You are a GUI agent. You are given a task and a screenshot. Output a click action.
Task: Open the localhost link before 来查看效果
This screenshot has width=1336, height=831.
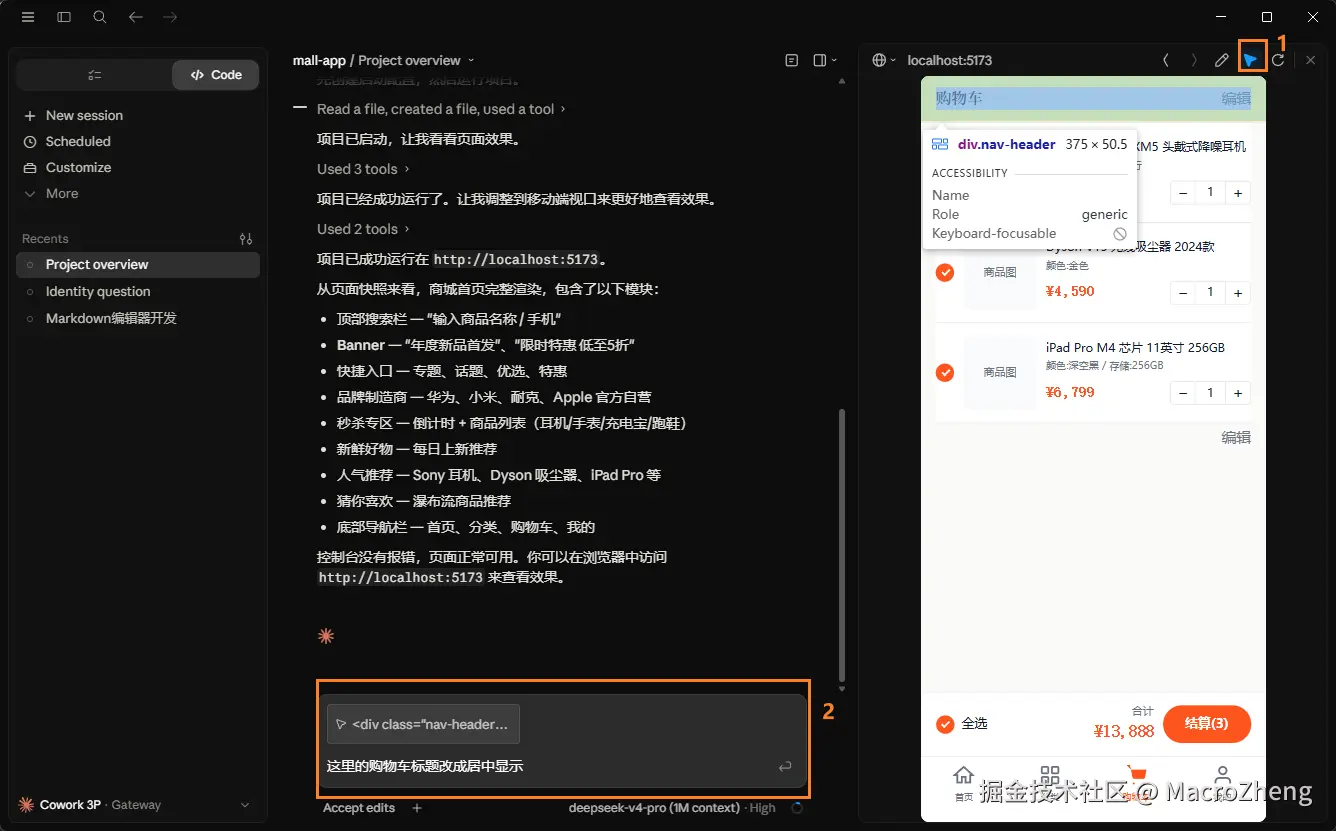[401, 578]
